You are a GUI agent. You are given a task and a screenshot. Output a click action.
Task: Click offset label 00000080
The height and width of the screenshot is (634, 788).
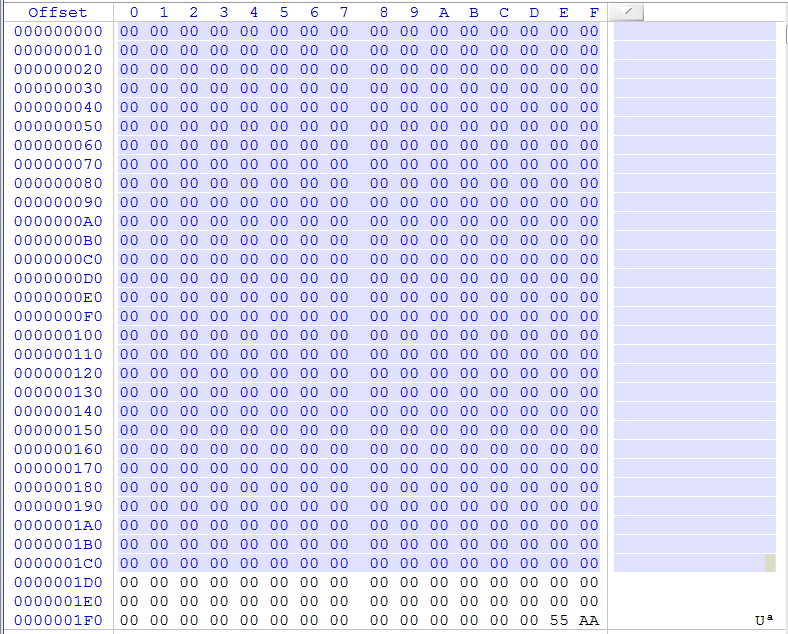pos(58,183)
